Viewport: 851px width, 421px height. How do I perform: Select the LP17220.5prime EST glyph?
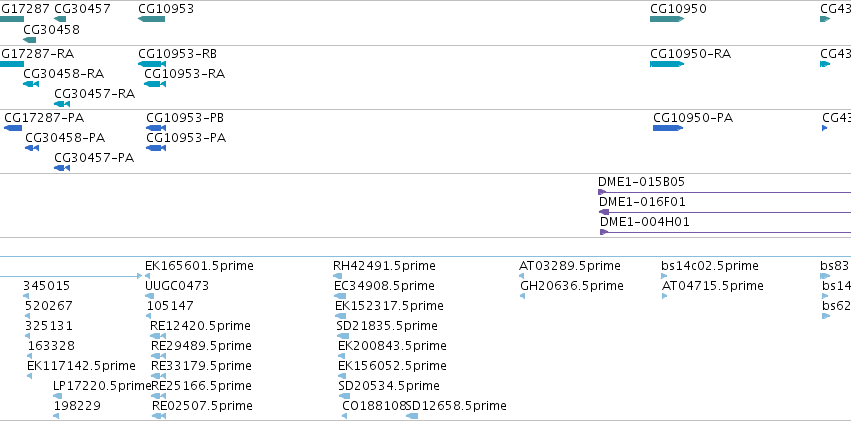coord(58,396)
